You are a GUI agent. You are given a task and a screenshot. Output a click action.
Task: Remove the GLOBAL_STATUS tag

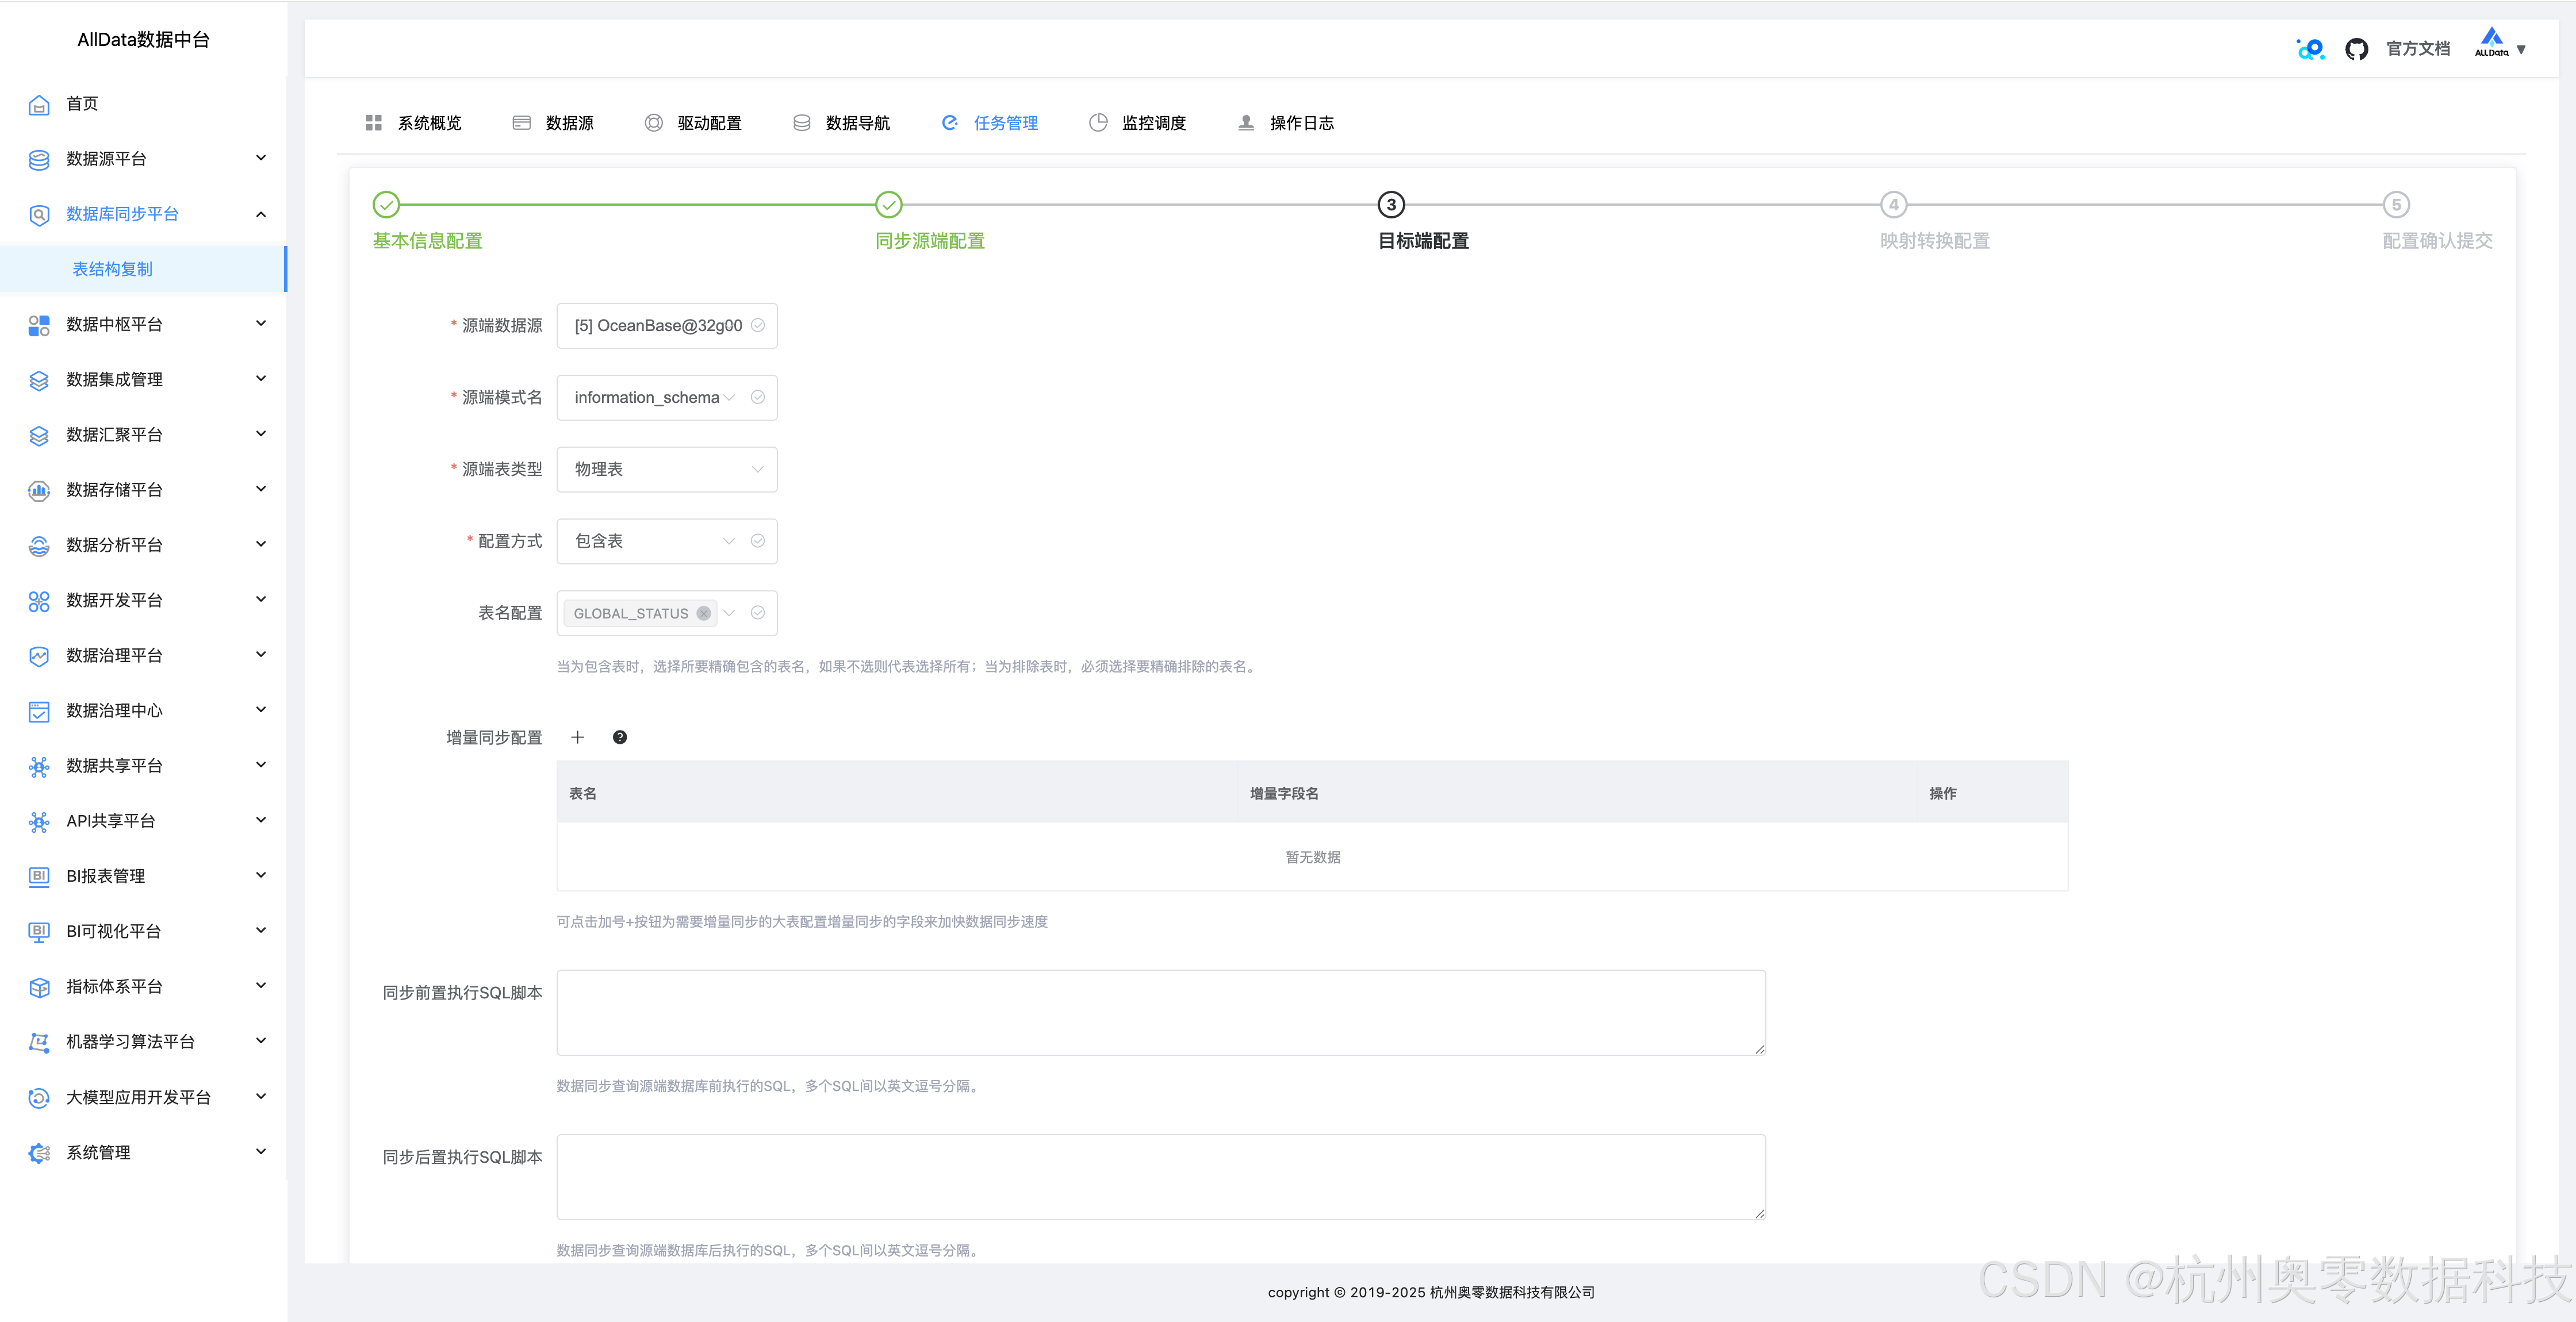[x=704, y=613]
